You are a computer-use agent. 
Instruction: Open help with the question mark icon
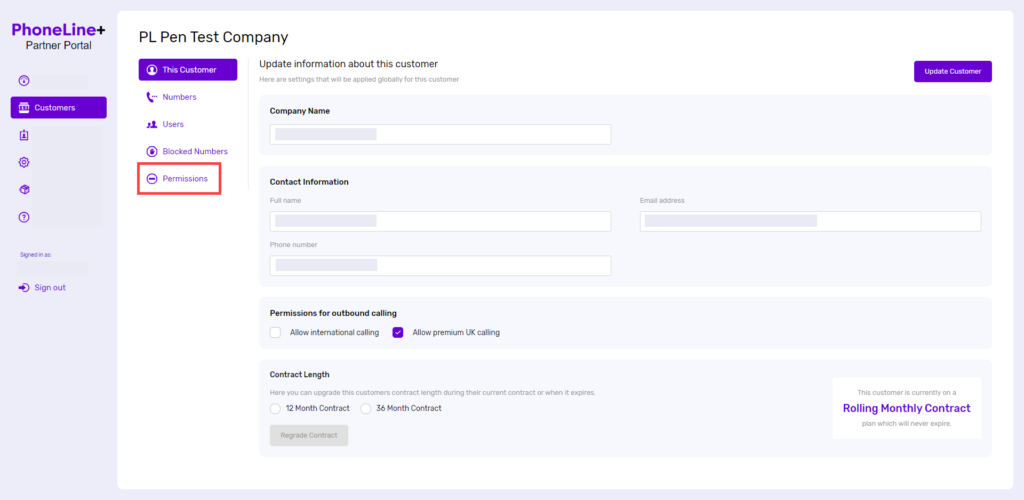point(24,217)
